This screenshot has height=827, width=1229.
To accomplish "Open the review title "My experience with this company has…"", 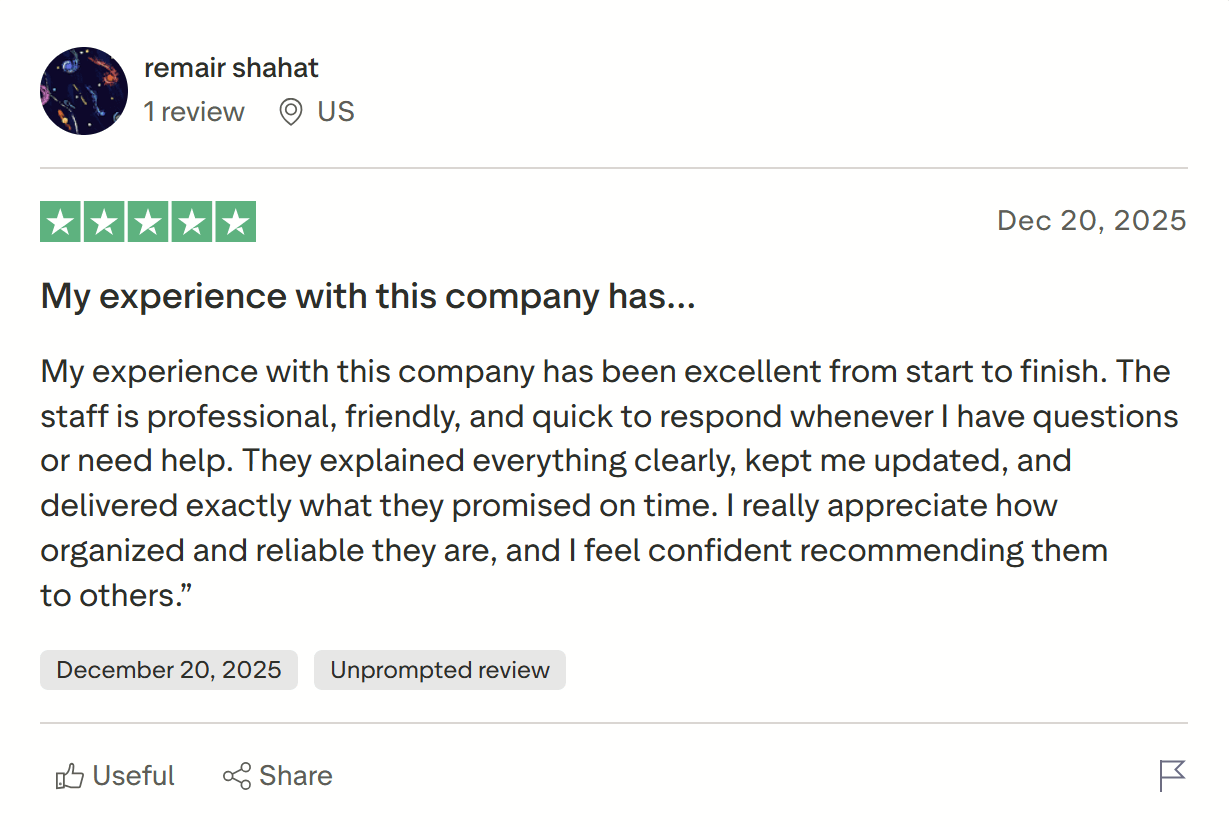I will tap(367, 296).
